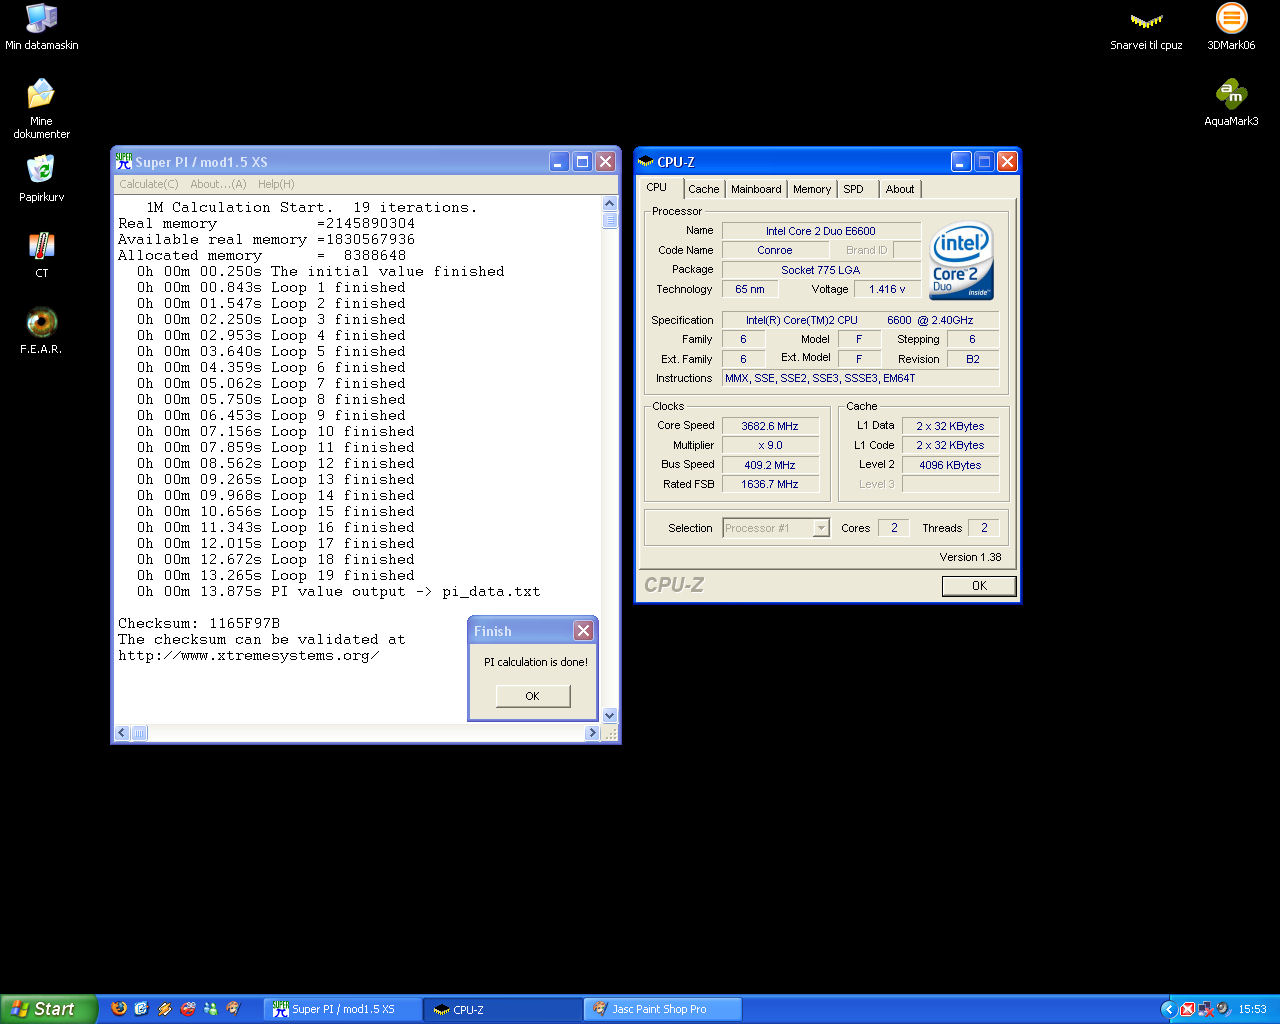Click the Level 2 cache value 4096 KBytes
Image resolution: width=1280 pixels, height=1024 pixels.
pyautogui.click(x=950, y=465)
